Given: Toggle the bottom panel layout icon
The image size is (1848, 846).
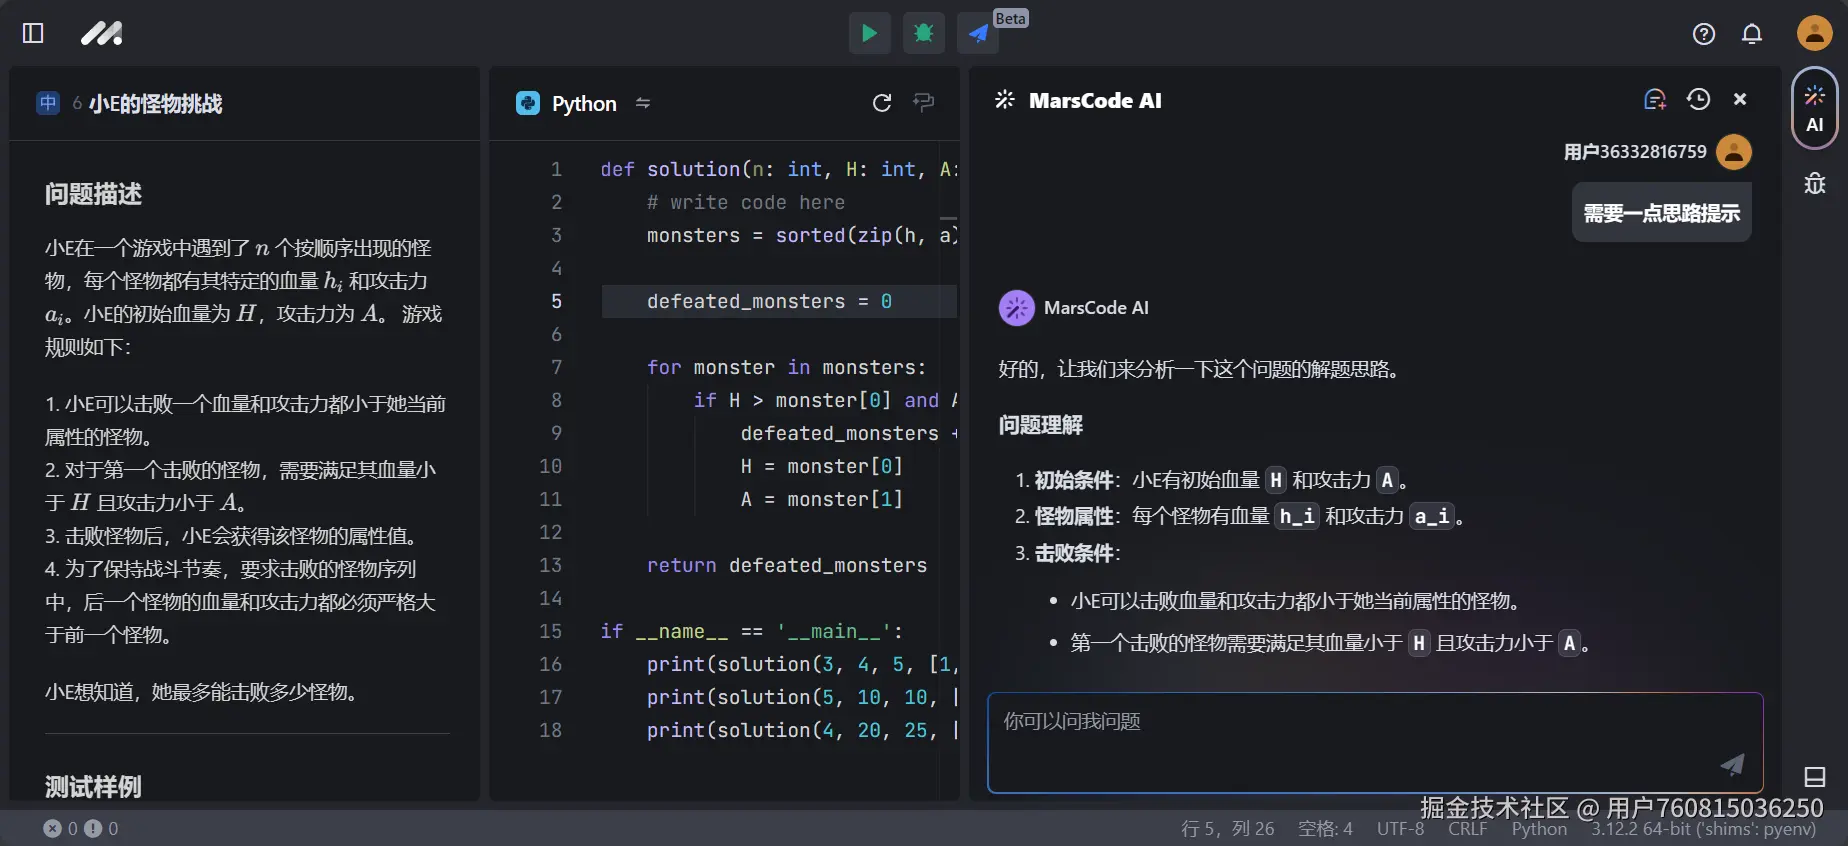Looking at the screenshot, I should pyautogui.click(x=1814, y=777).
